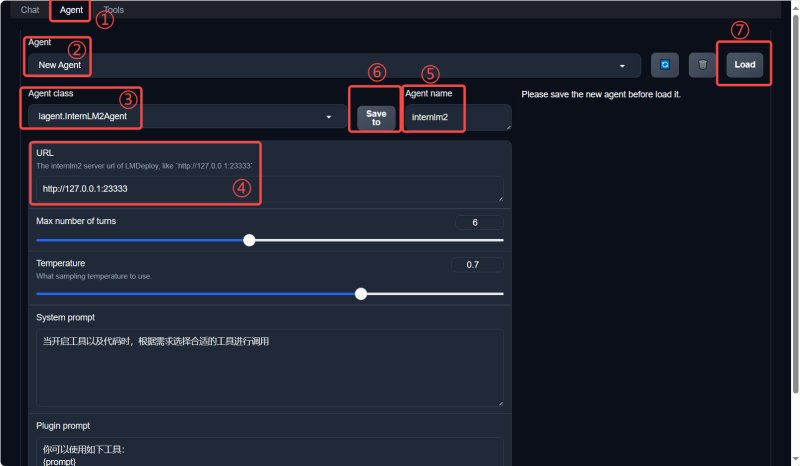Click the System prompt resize handle
The image size is (800, 466).
(x=501, y=403)
